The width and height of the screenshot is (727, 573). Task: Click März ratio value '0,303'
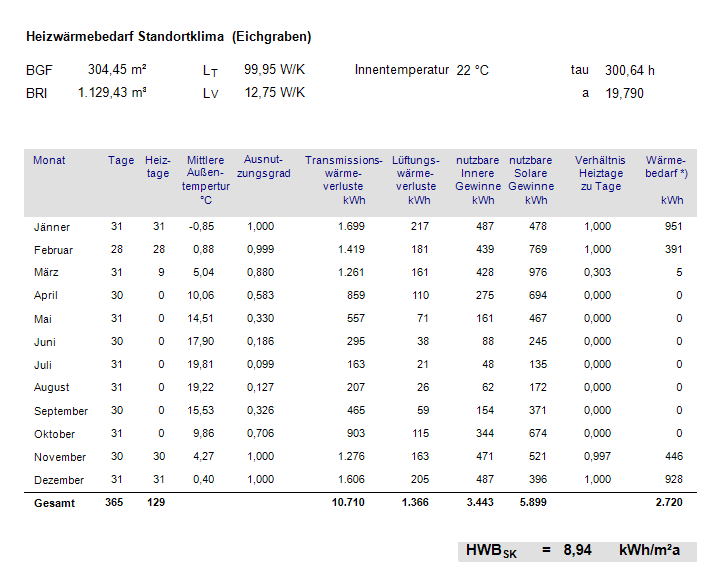coord(597,273)
